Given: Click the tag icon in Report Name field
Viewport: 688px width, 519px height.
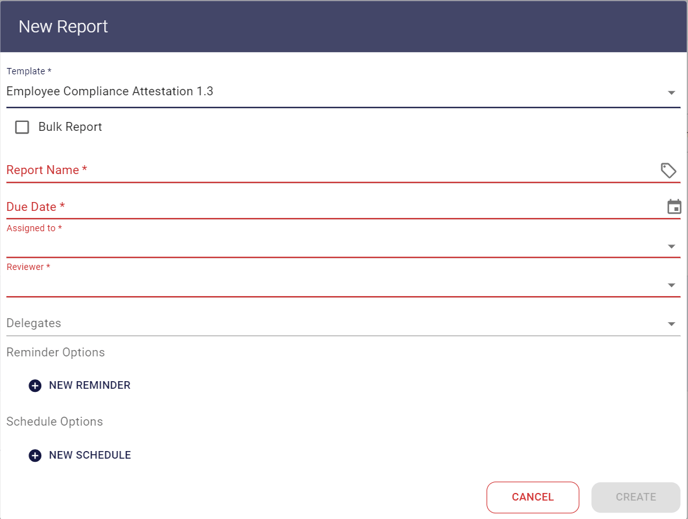Looking at the screenshot, I should [668, 170].
